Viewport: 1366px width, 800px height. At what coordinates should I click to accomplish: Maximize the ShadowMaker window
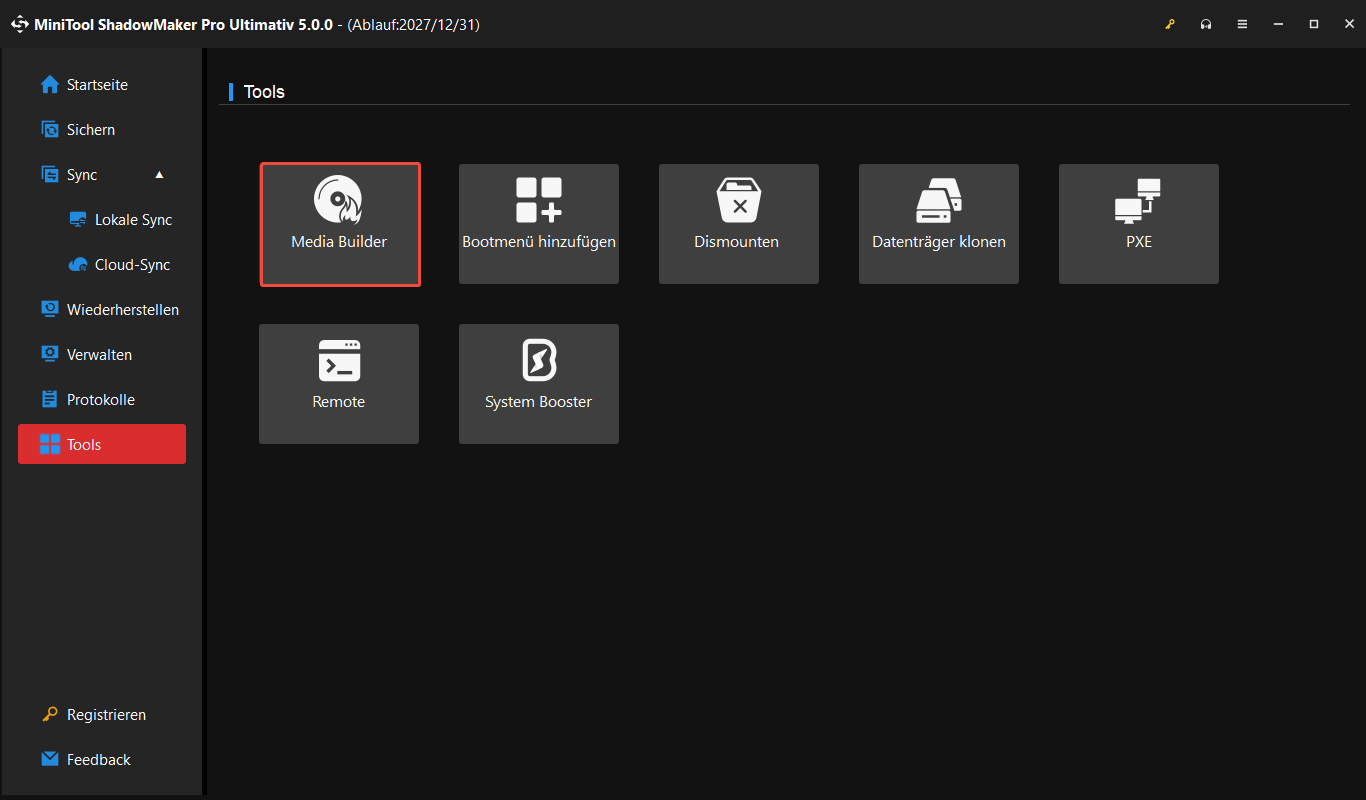click(x=1314, y=24)
